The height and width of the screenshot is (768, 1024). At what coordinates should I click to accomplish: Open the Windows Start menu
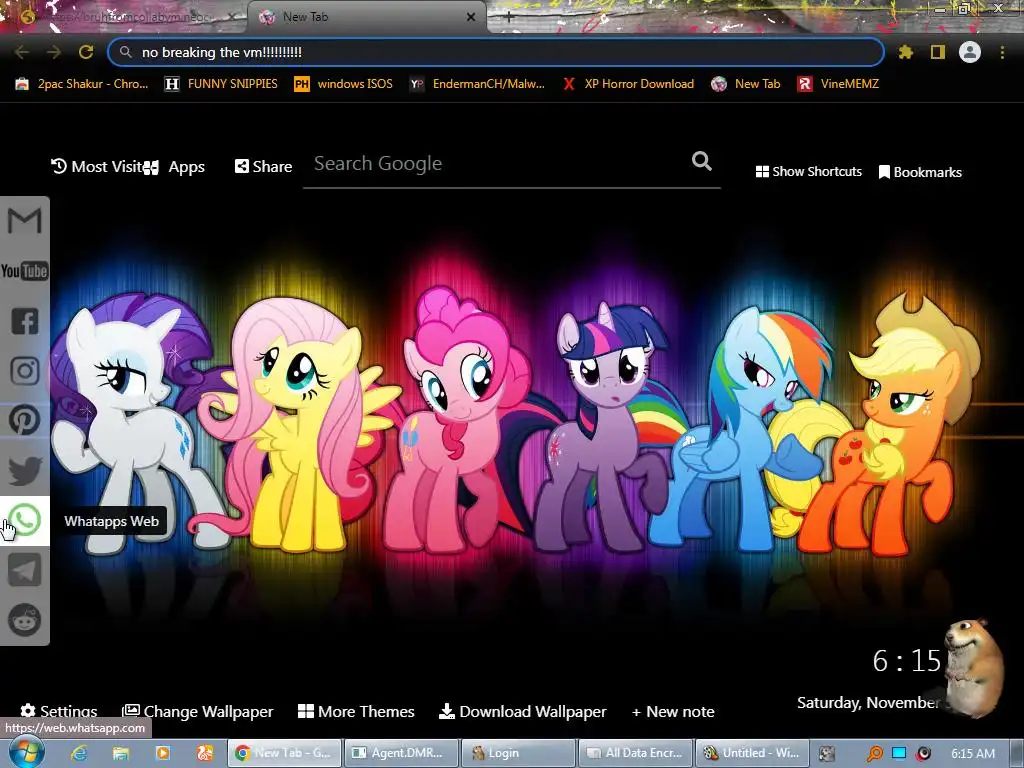pos(26,752)
